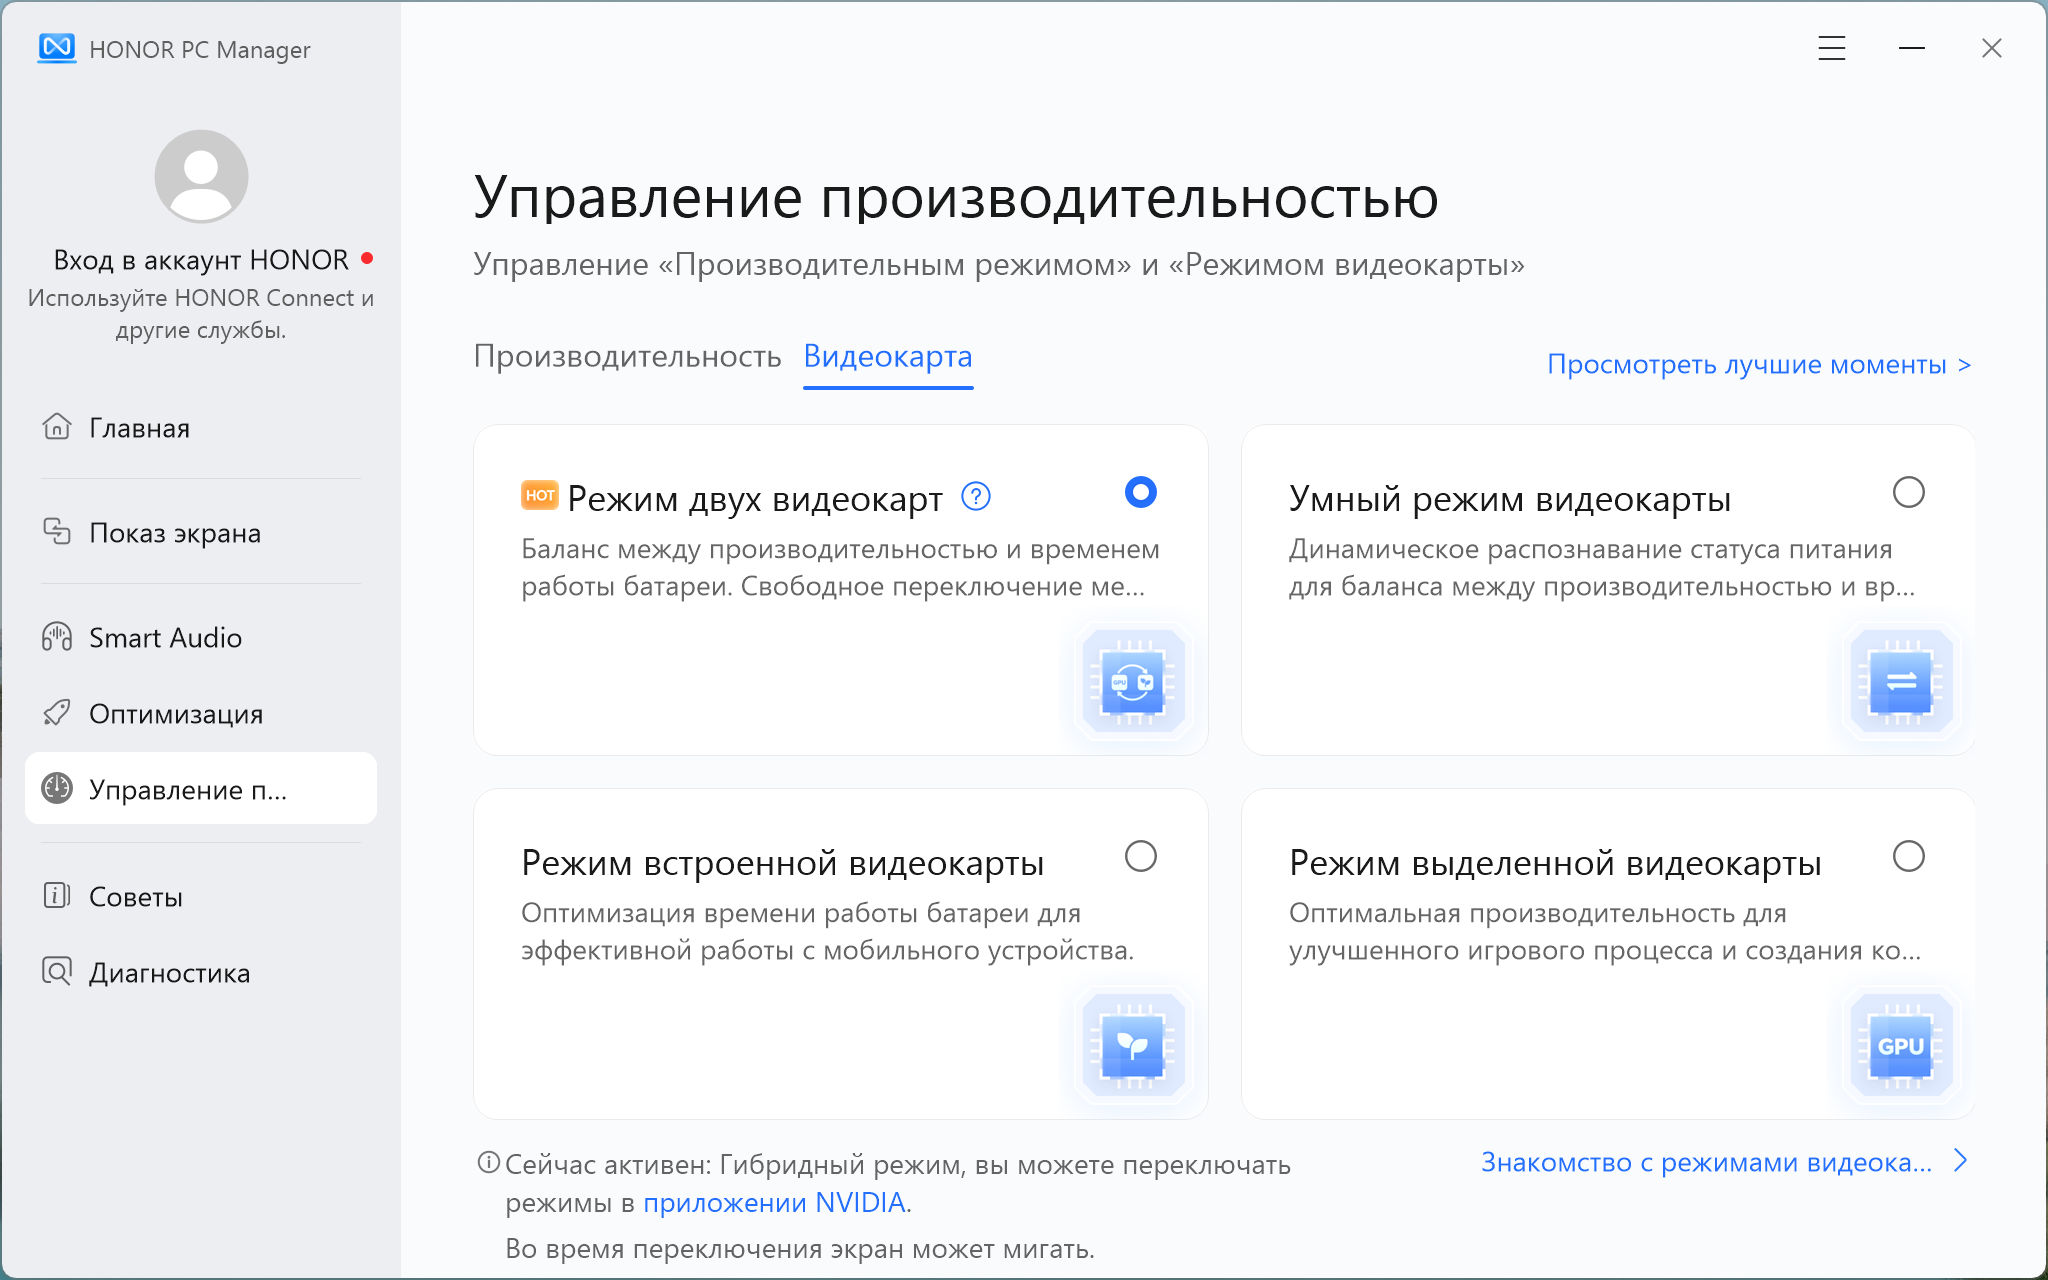
Task: Open the hamburger menu at top right
Action: point(1831,48)
